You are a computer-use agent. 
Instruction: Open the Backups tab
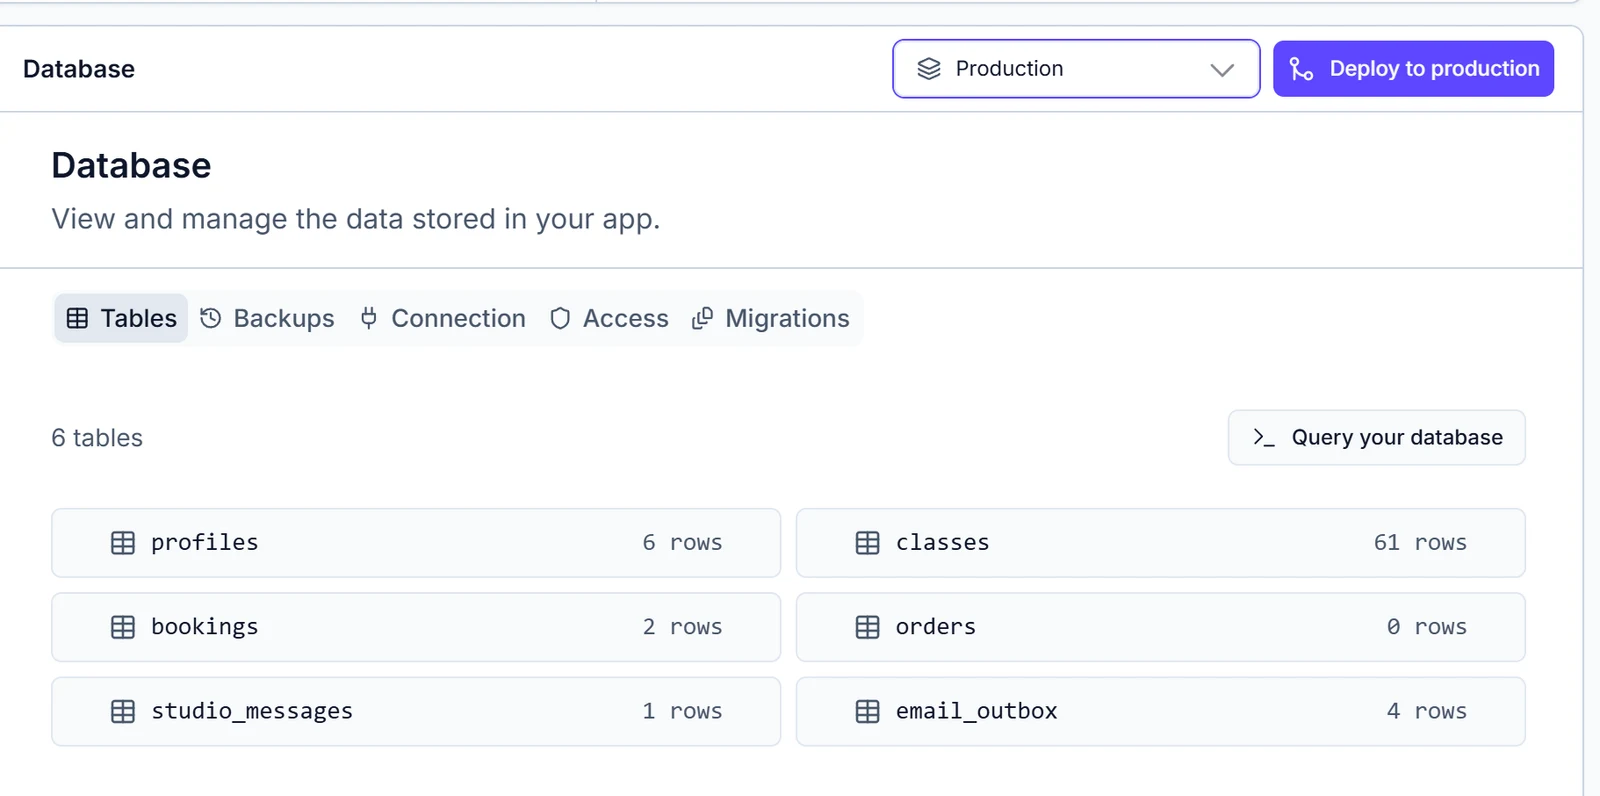click(x=267, y=318)
